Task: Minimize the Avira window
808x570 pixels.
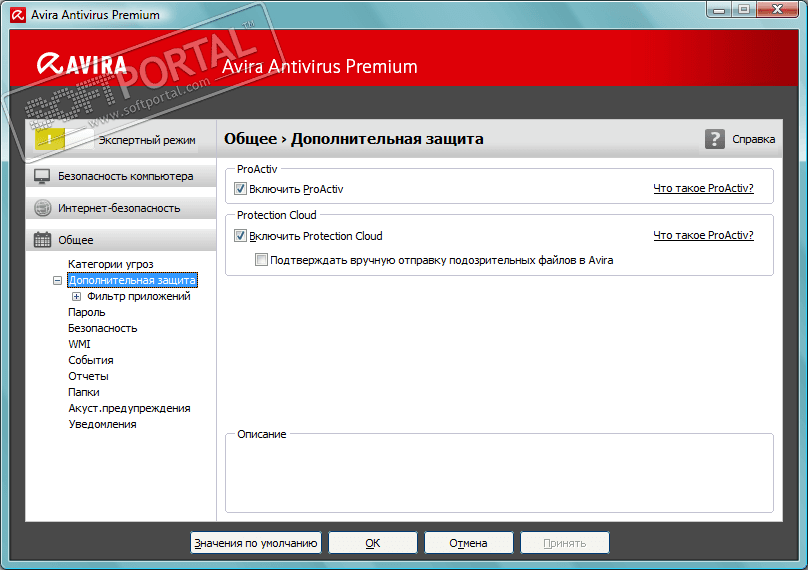Action: [720, 9]
